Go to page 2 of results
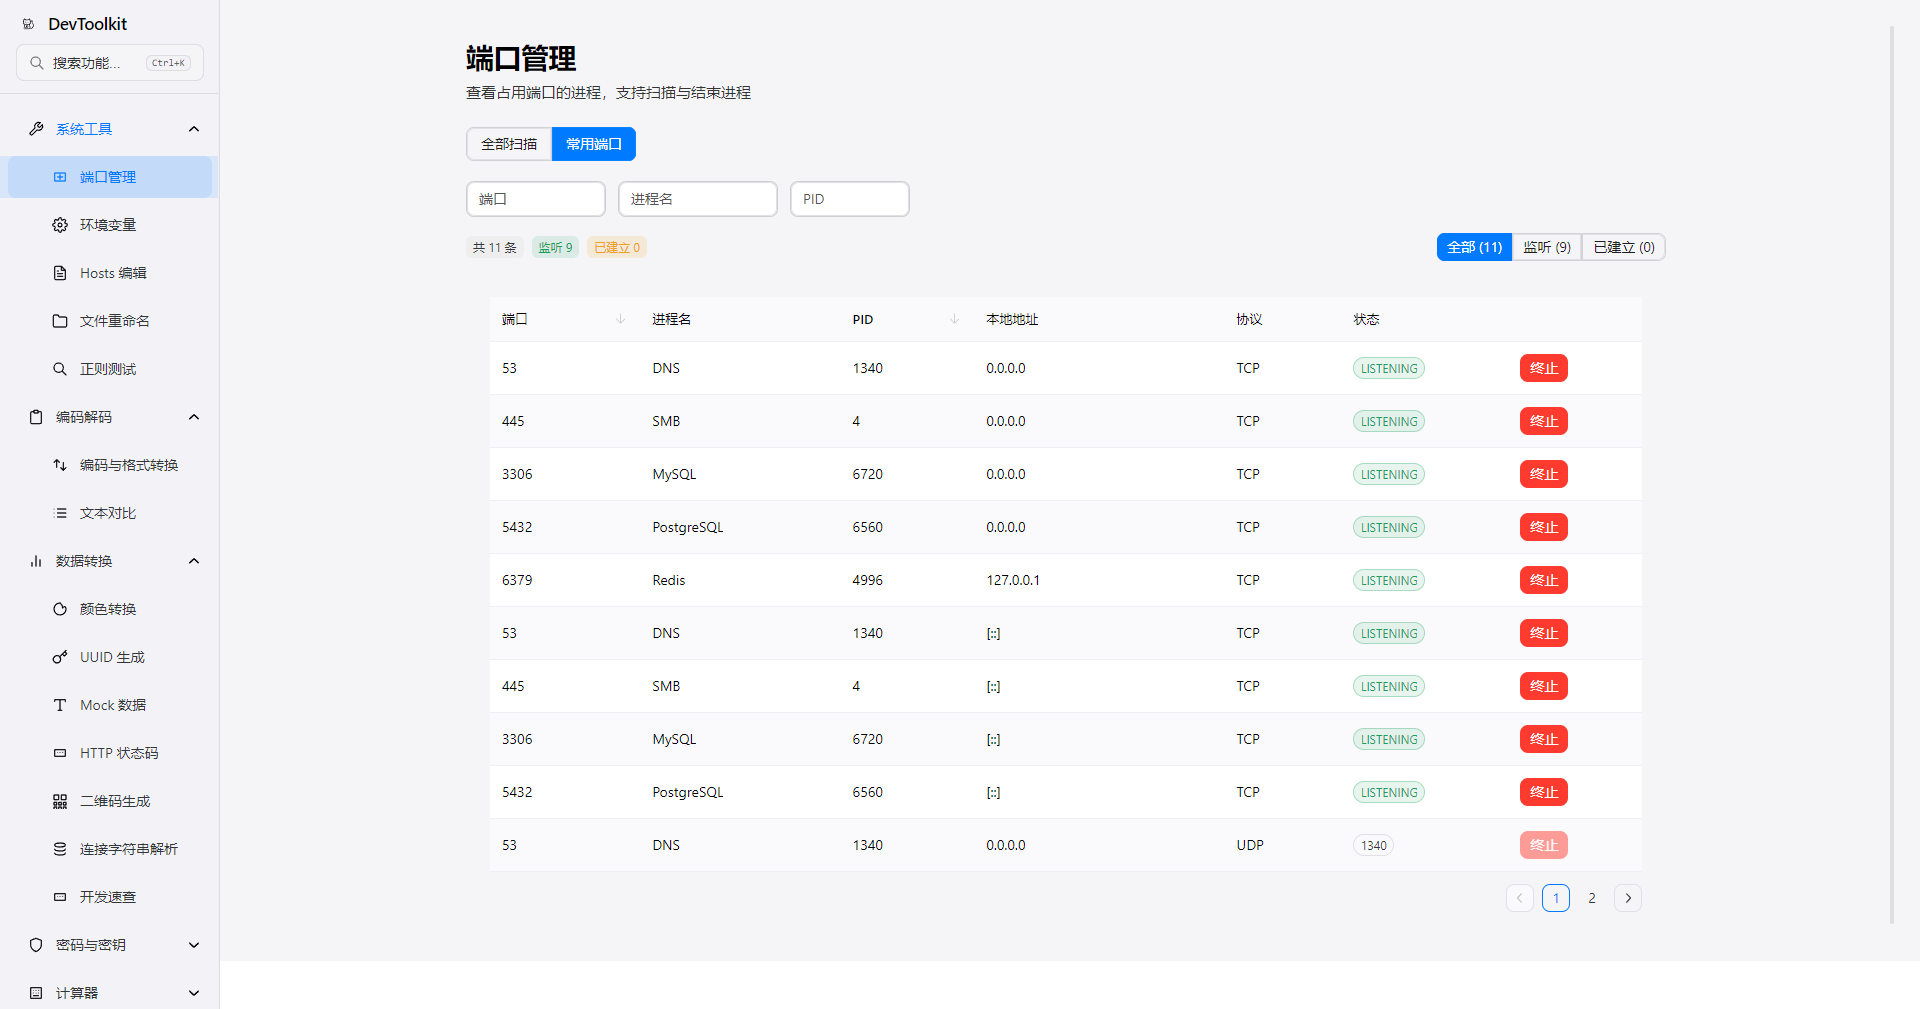The height and width of the screenshot is (1009, 1920). [1592, 898]
